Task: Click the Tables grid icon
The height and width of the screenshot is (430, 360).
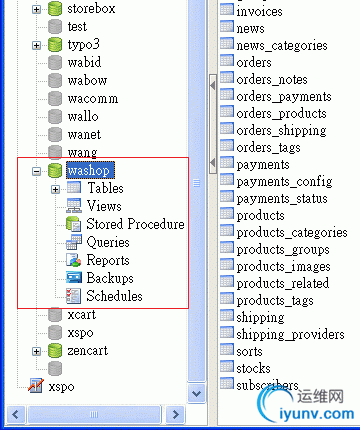Action: [x=74, y=187]
